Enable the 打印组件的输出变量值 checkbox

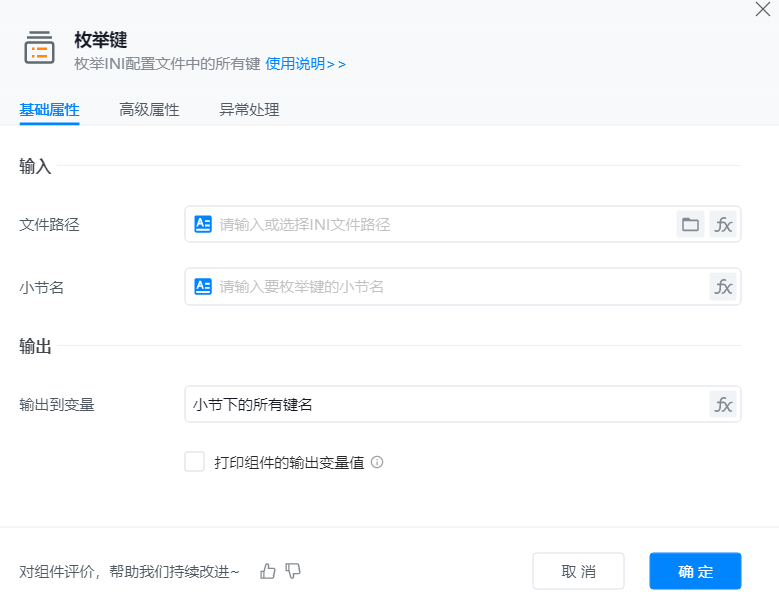(194, 461)
